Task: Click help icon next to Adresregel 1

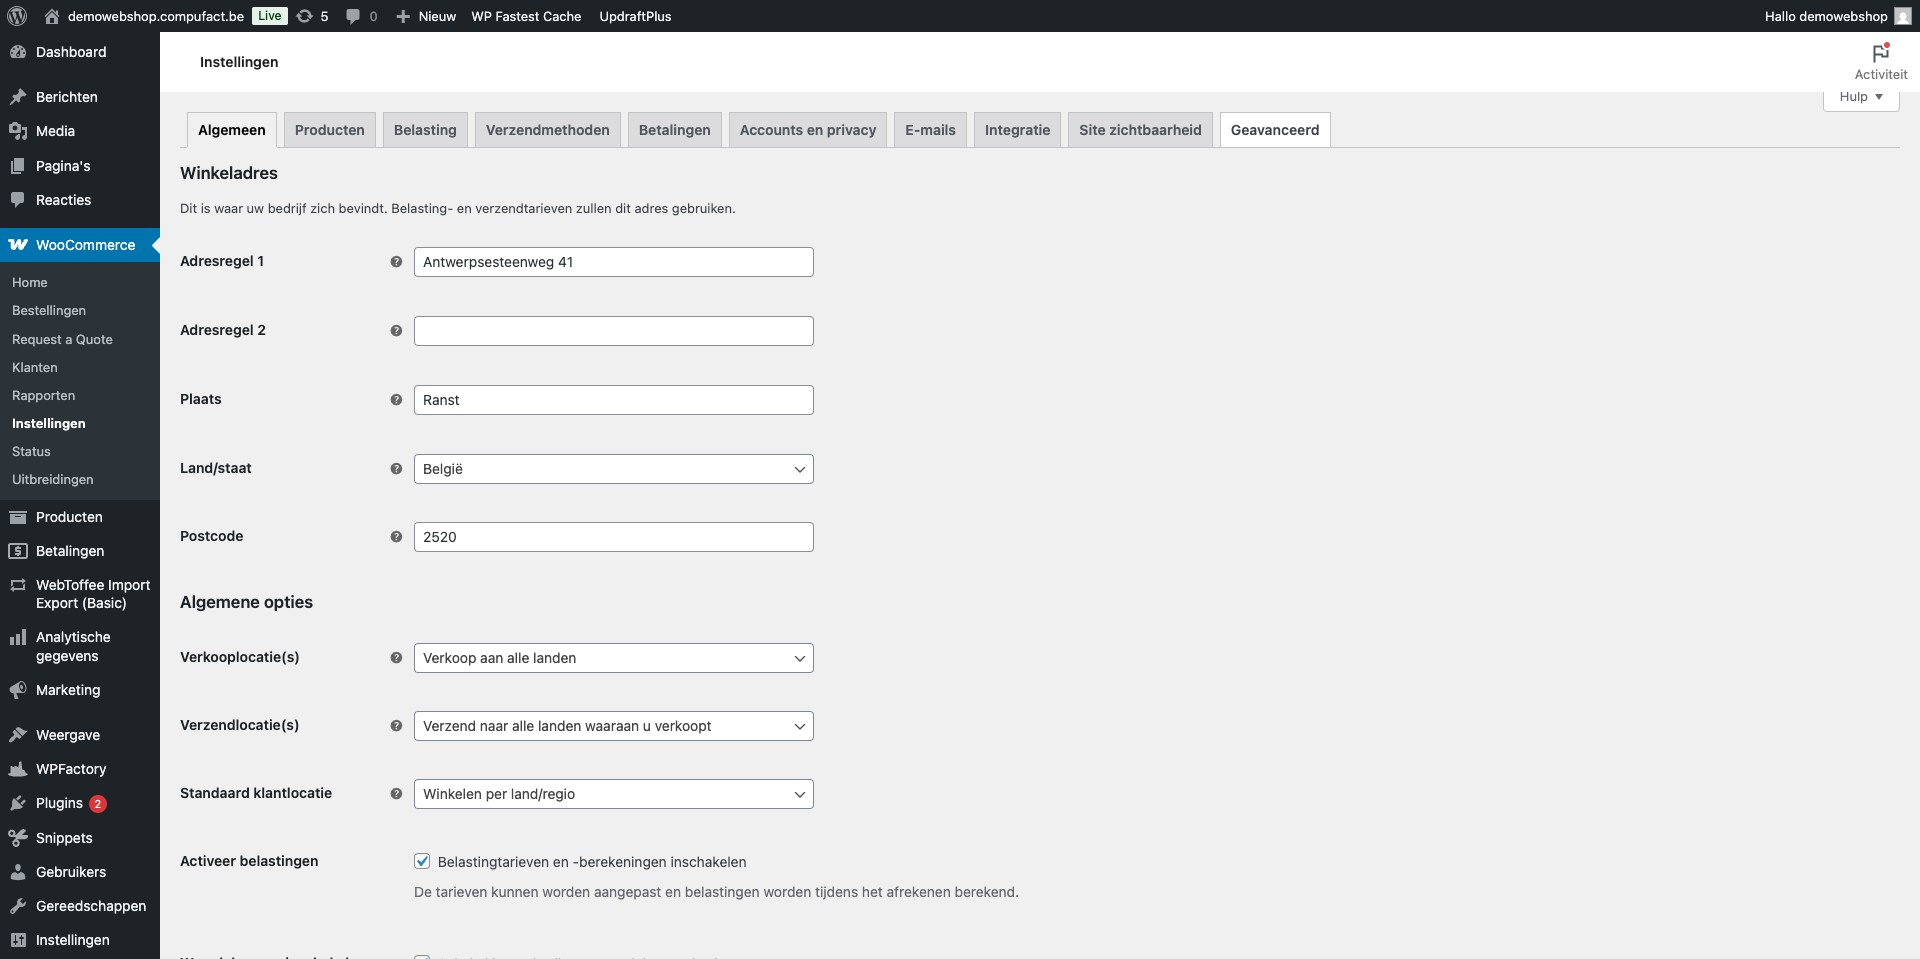Action: click(396, 262)
